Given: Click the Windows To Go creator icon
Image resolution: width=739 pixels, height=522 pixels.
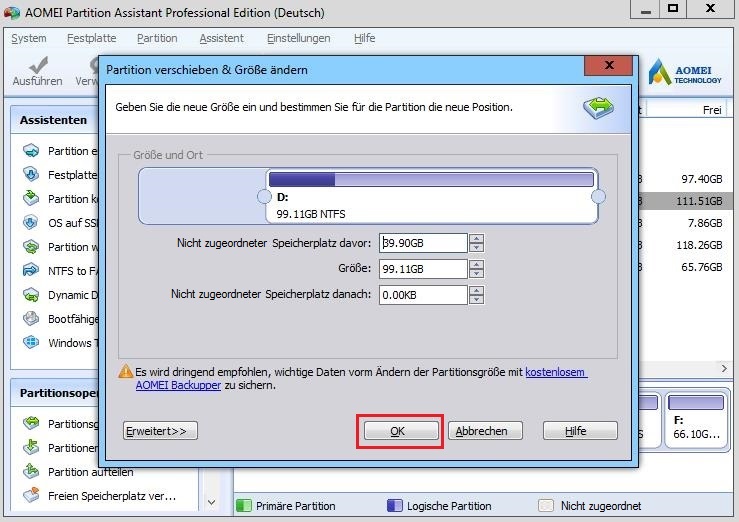Looking at the screenshot, I should pos(31,343).
